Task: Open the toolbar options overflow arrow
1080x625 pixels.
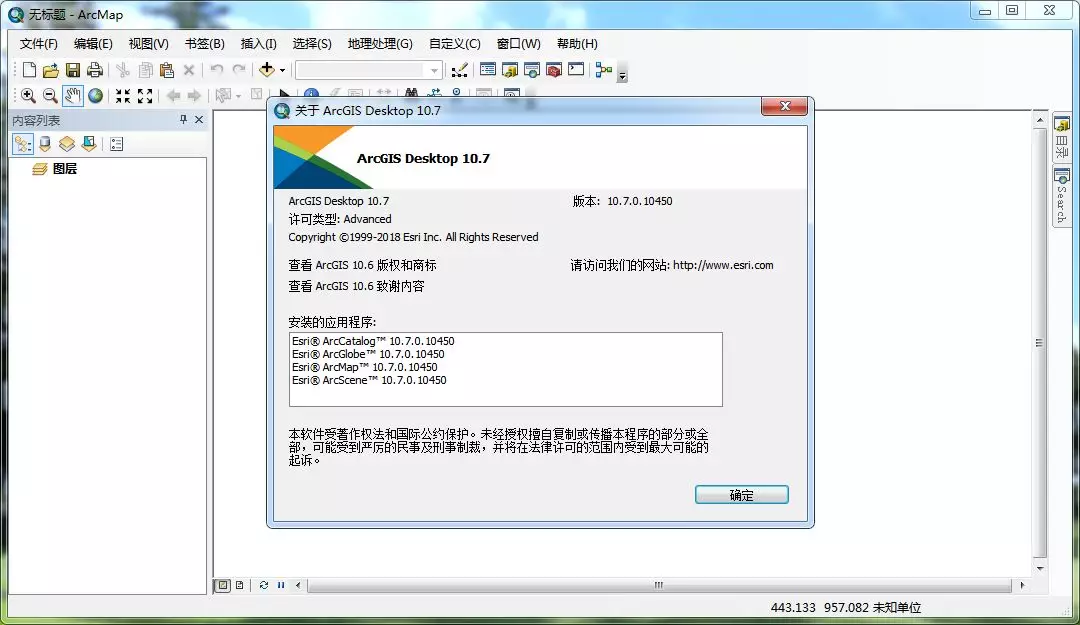Action: (x=622, y=76)
